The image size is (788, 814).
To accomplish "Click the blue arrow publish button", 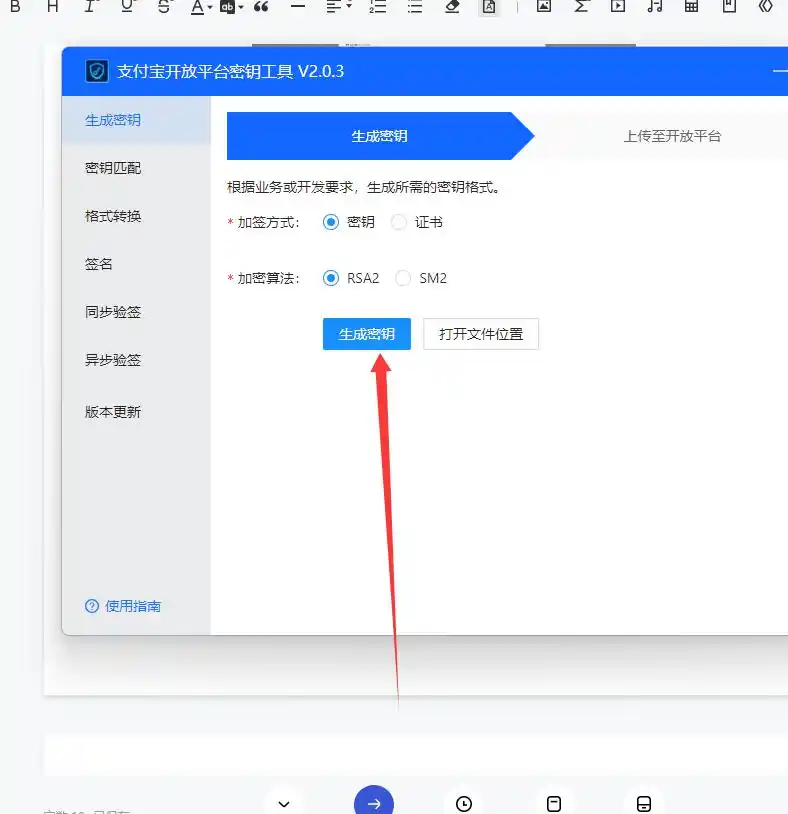I will point(374,803).
